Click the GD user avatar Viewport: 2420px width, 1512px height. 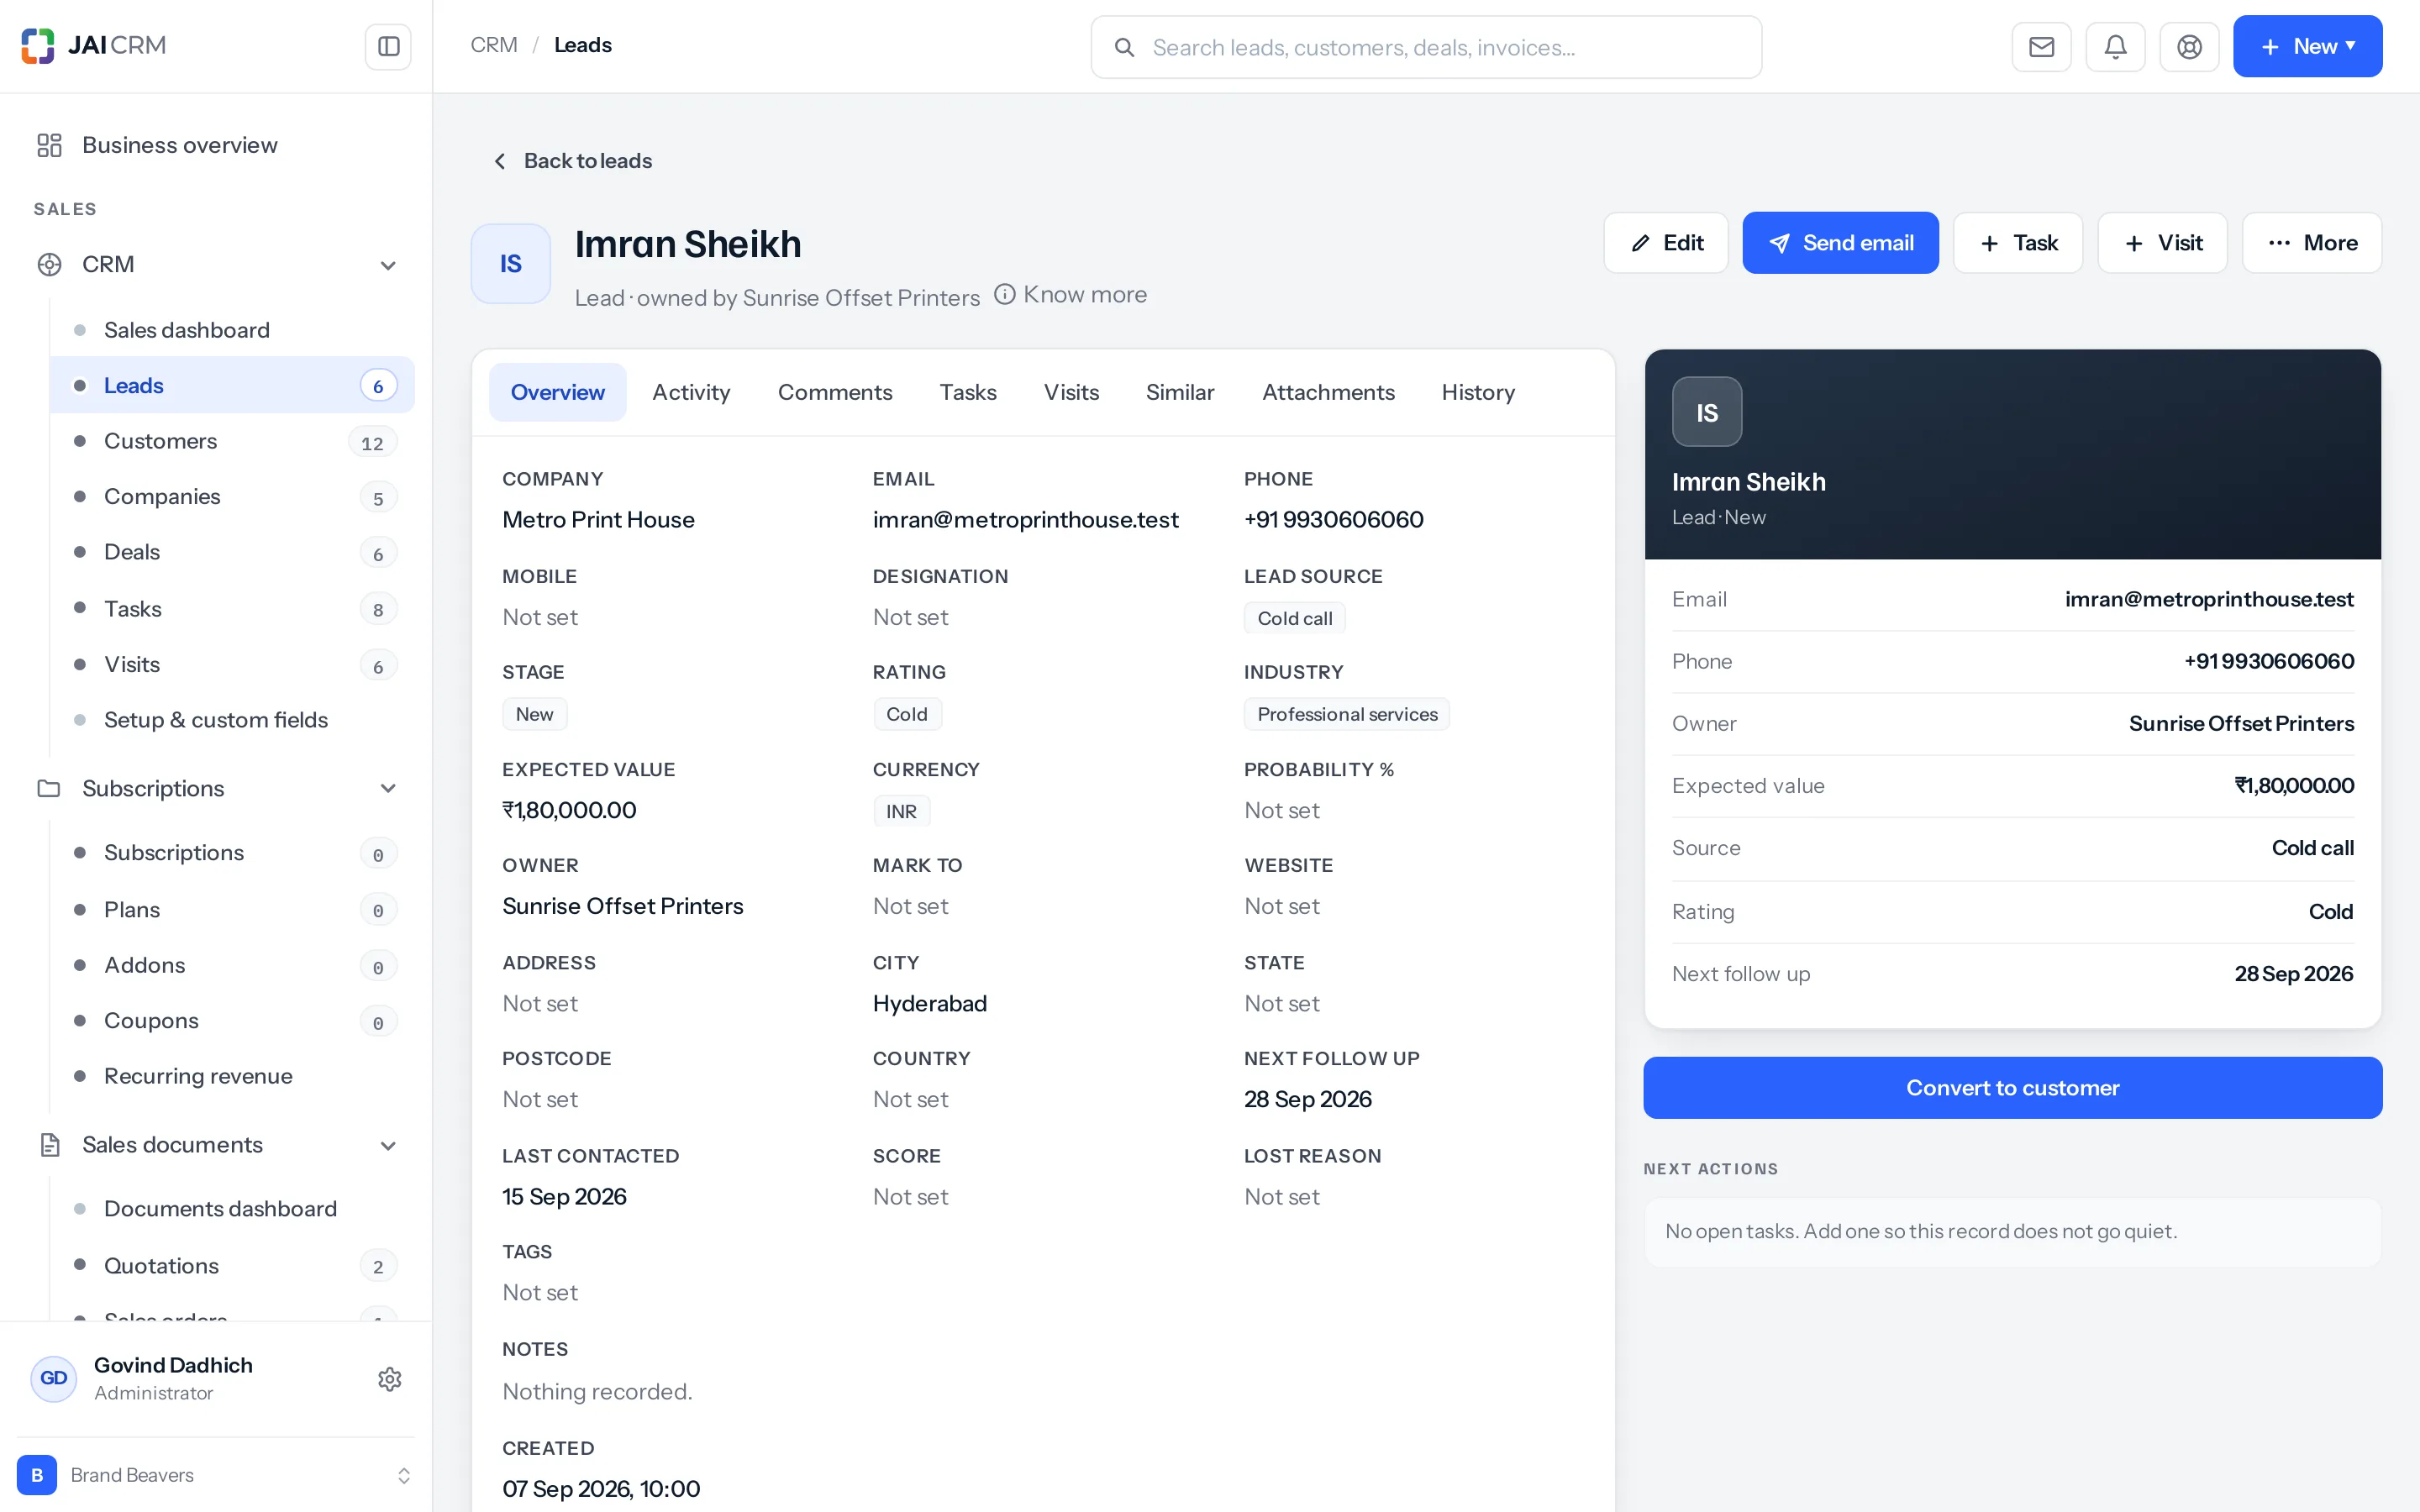[x=54, y=1378]
